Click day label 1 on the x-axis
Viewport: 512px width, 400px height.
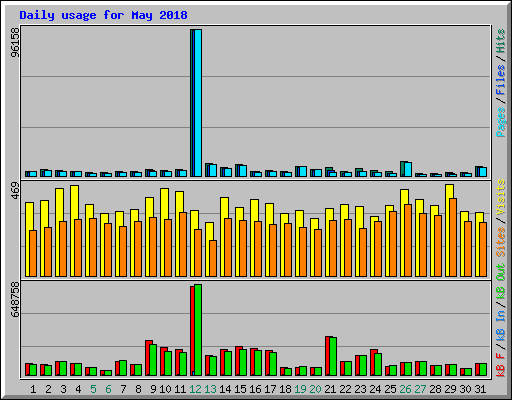tap(33, 389)
